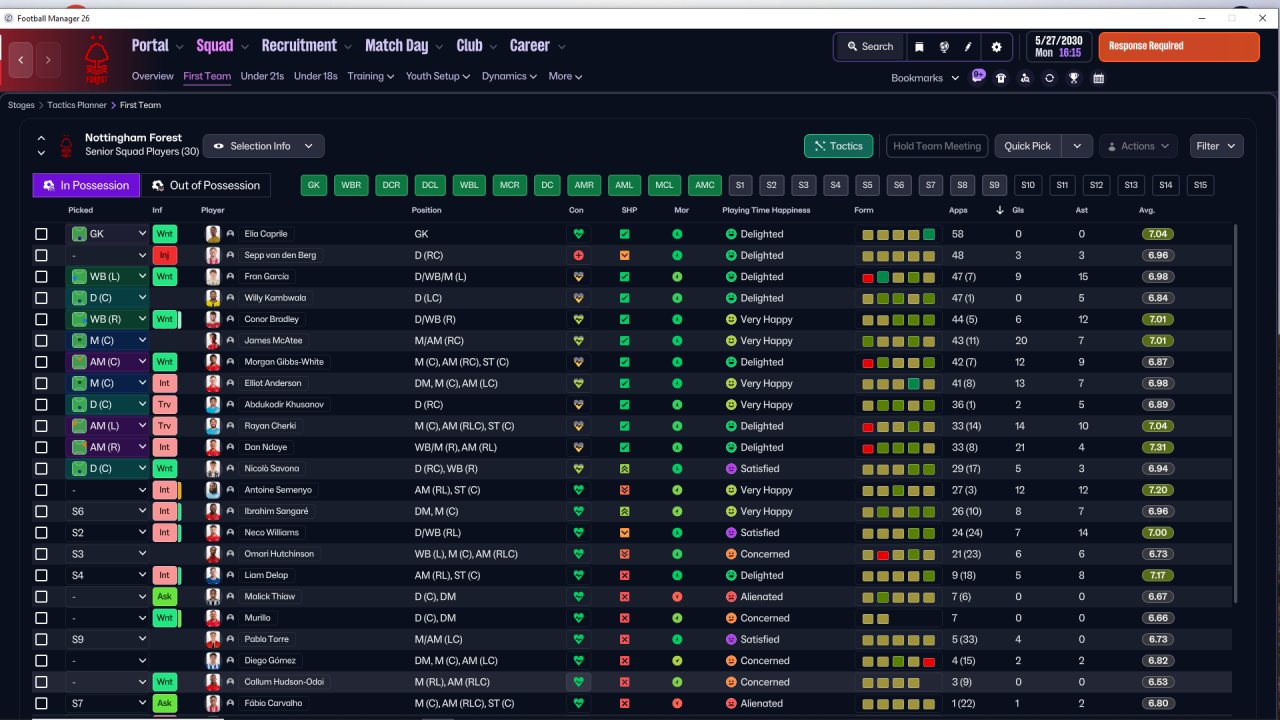This screenshot has height=720, width=1280.
Task: Go back with the left arrow
Action: coord(21,60)
